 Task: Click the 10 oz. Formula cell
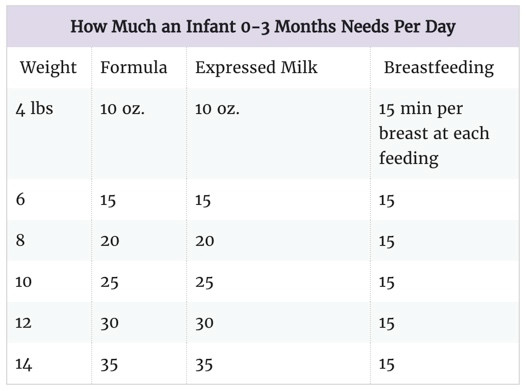click(122, 109)
